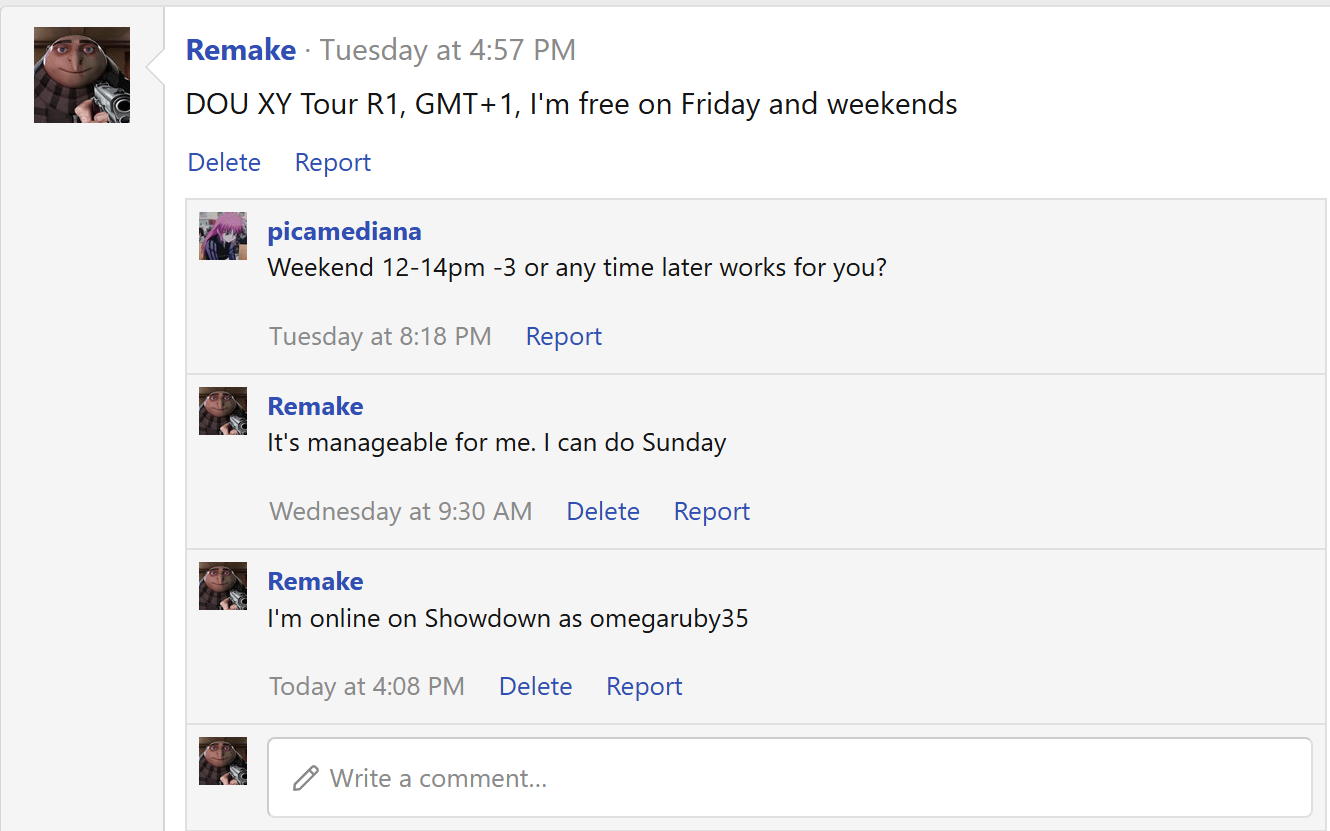The height and width of the screenshot is (831, 1330).
Task: Open Remake's username on the Sunday comment
Action: (x=316, y=406)
